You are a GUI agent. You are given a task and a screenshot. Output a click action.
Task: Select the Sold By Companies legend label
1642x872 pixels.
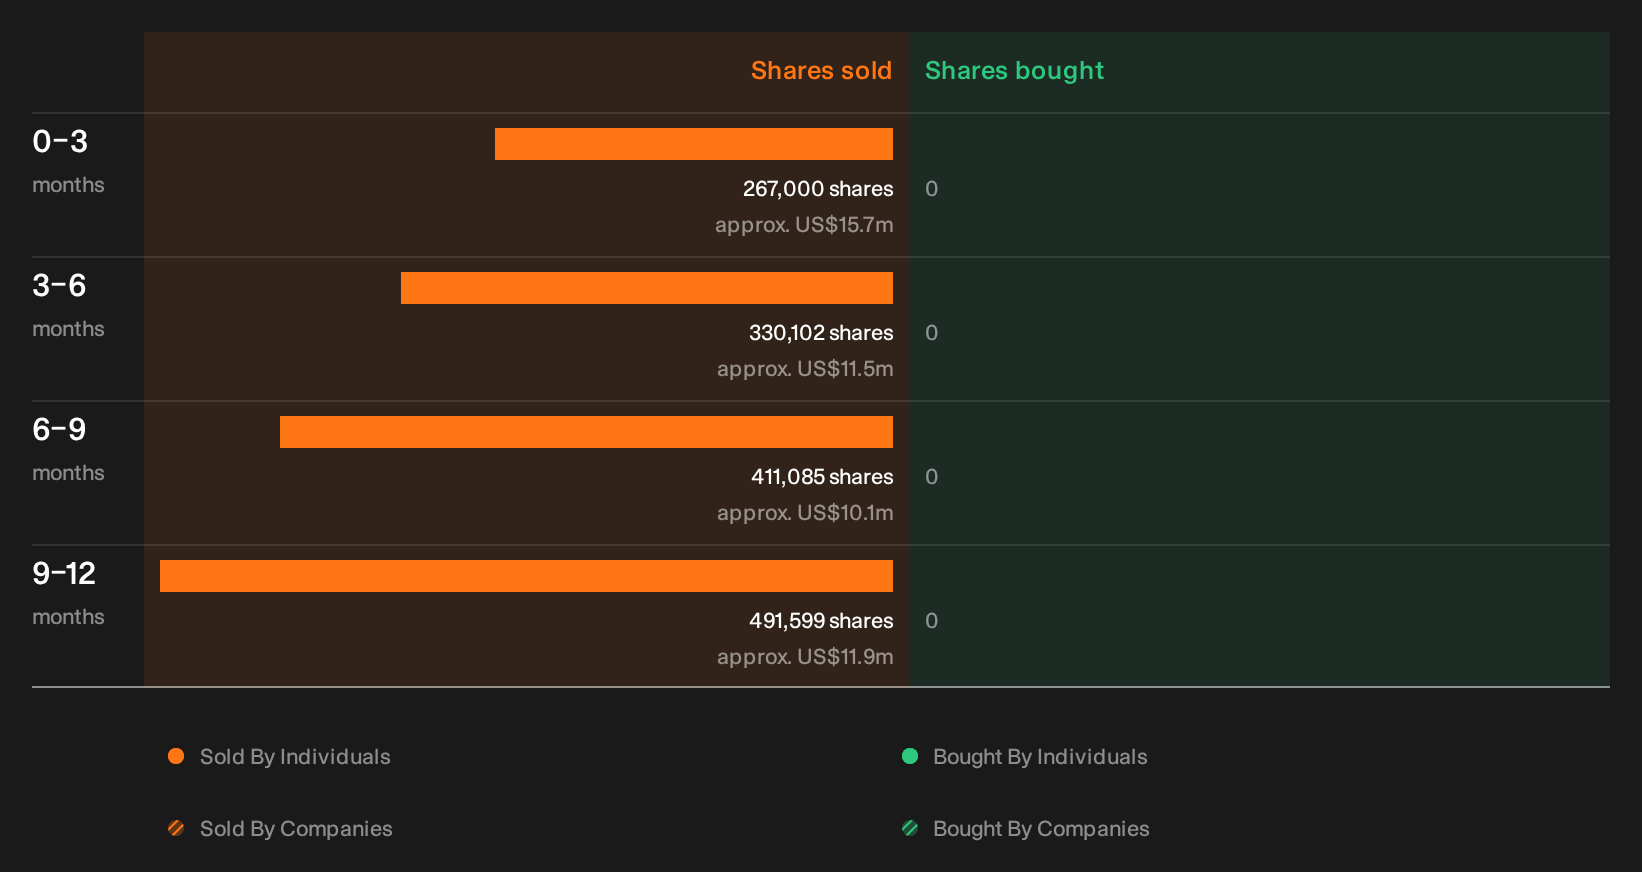coord(296,829)
